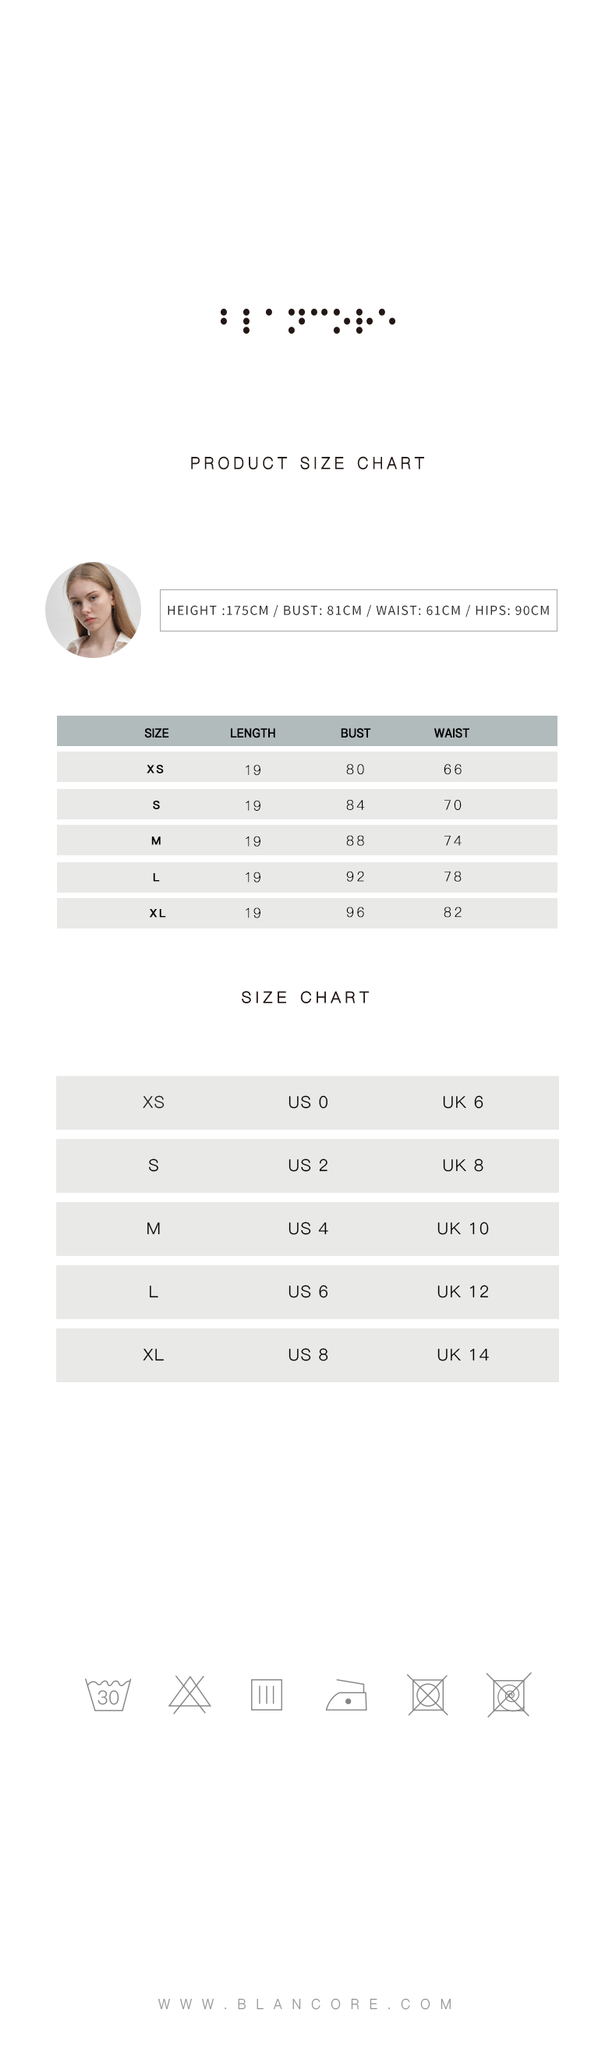Click the model portrait thumbnail
The width and height of the screenshot is (616, 2048).
point(93,610)
